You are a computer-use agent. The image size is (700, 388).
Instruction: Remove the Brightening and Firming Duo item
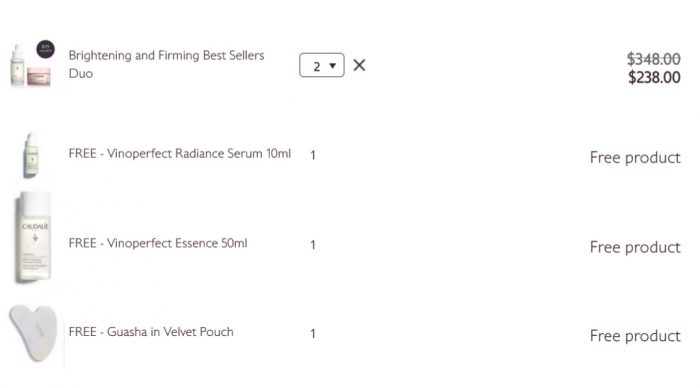tap(359, 65)
